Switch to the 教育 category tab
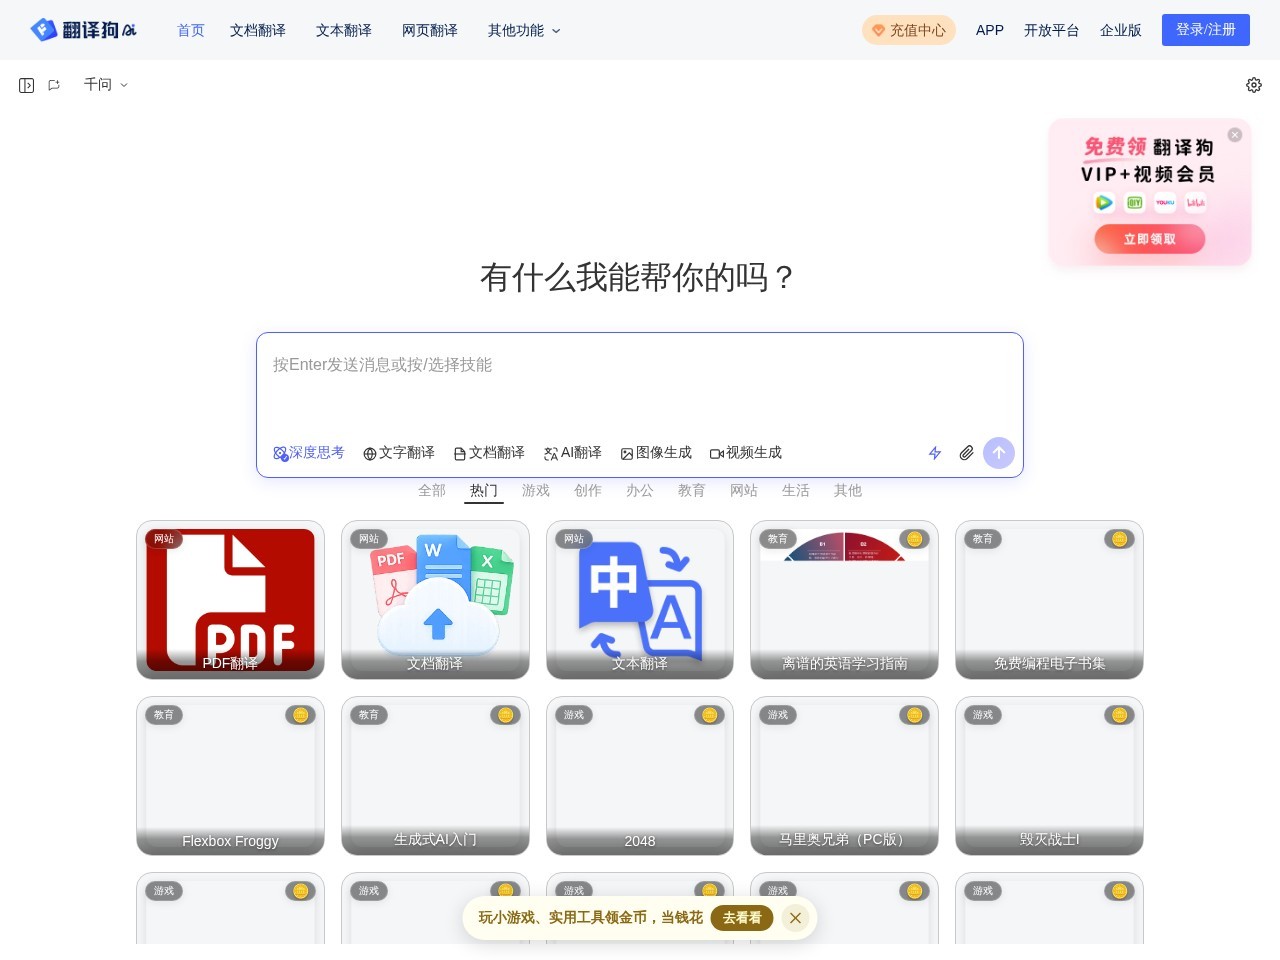 pyautogui.click(x=692, y=490)
